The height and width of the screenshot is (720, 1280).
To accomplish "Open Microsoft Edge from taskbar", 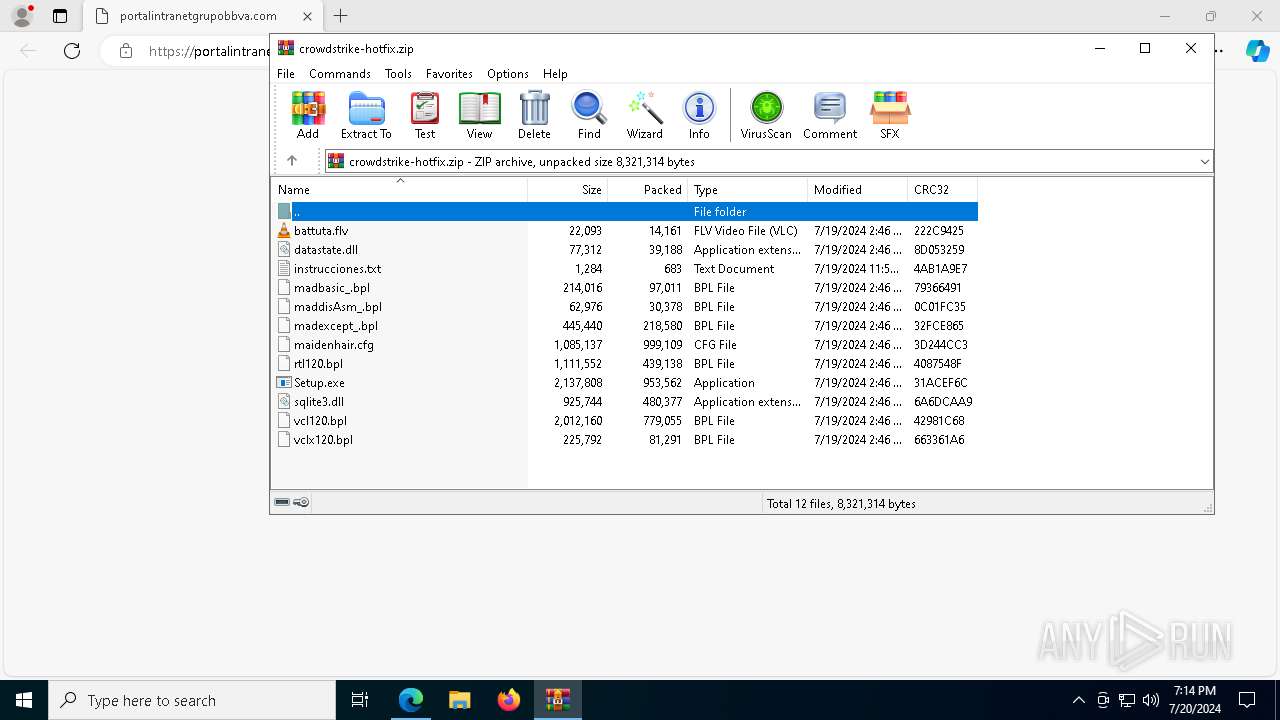I will 411,700.
